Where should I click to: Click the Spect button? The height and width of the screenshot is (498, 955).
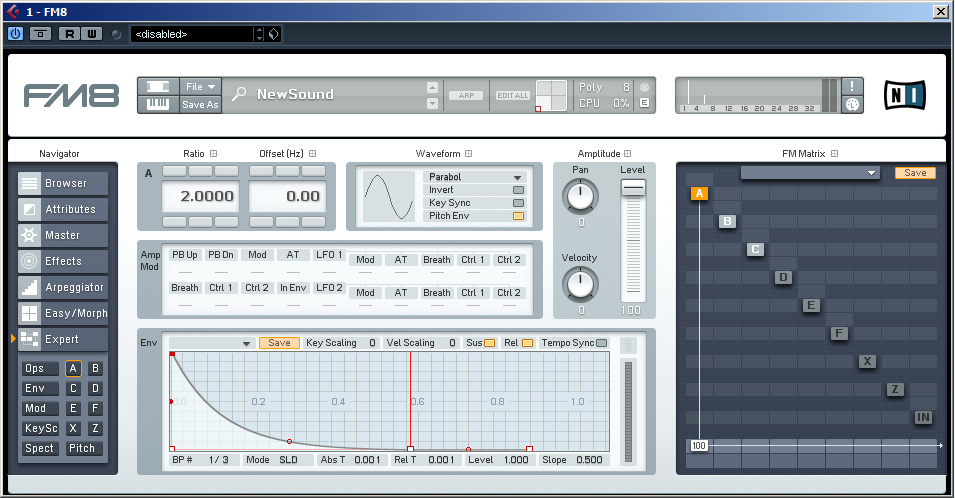tap(40, 449)
